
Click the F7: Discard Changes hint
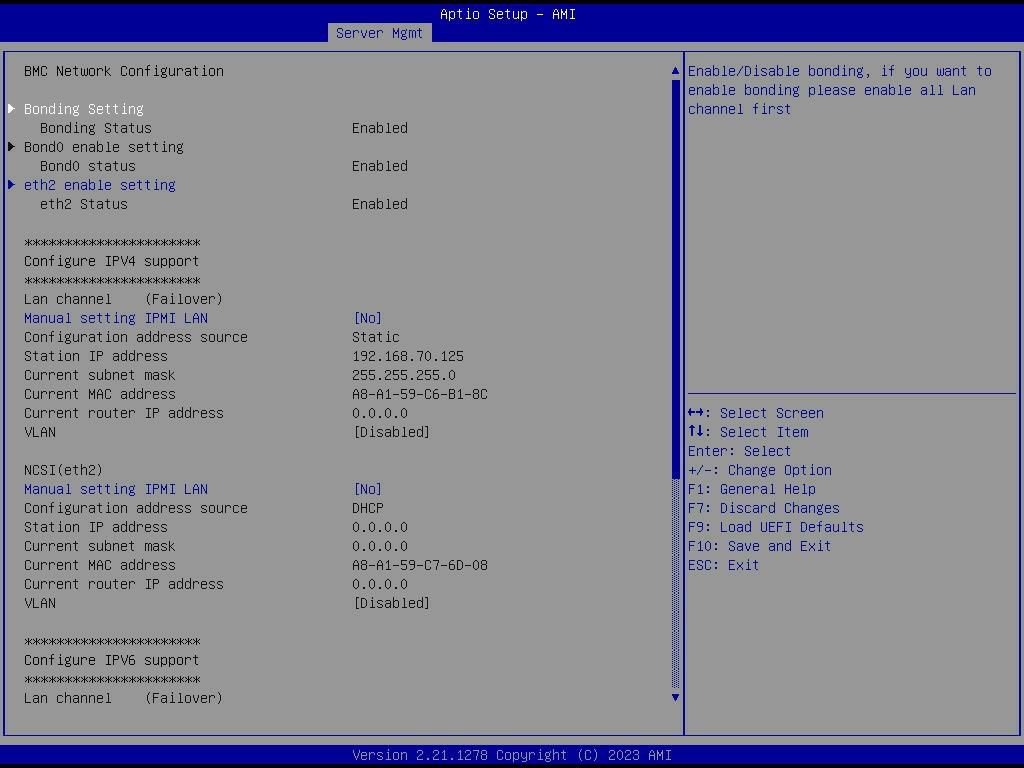[763, 508]
